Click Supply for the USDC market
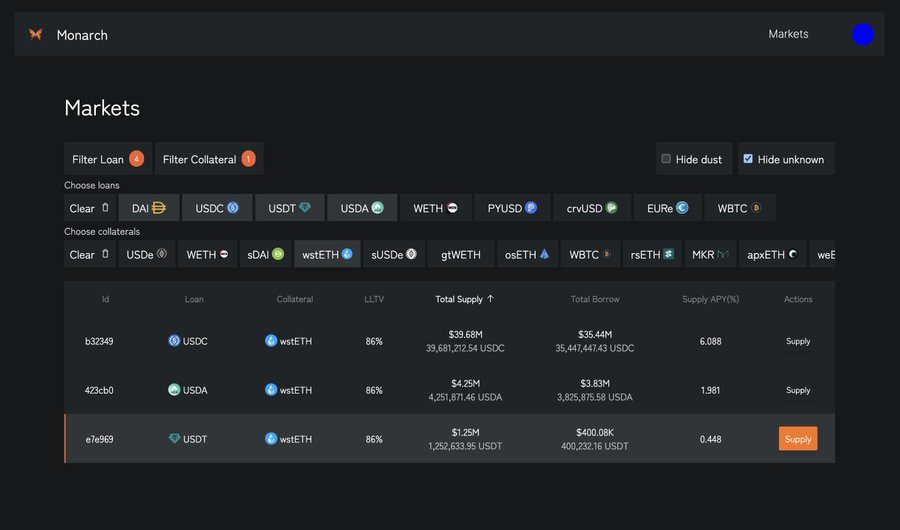900x530 pixels. (x=798, y=341)
